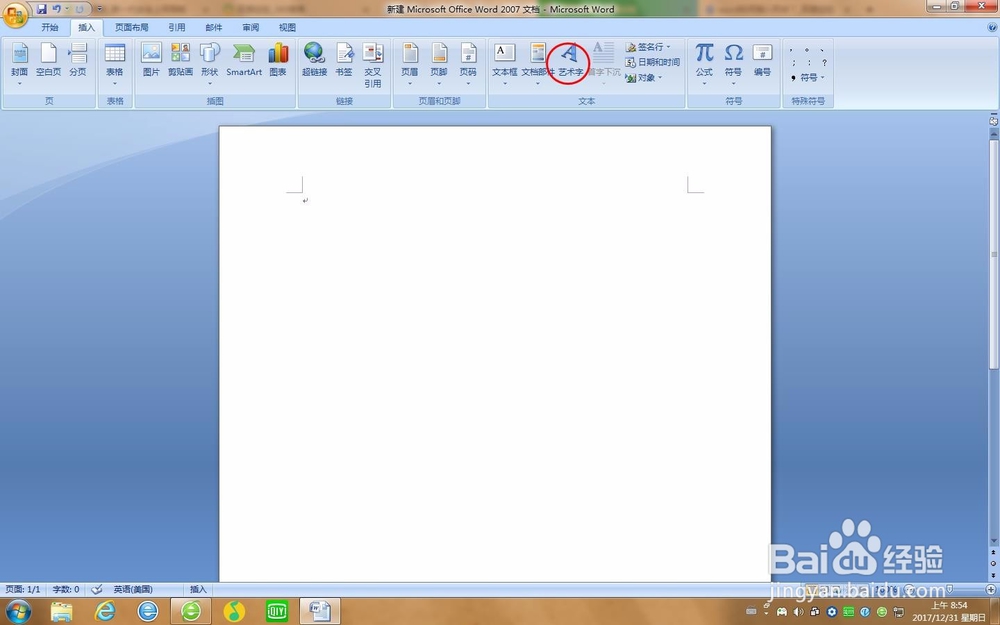Select the 插入 ribbon tab
The image size is (1000, 625).
[86, 27]
